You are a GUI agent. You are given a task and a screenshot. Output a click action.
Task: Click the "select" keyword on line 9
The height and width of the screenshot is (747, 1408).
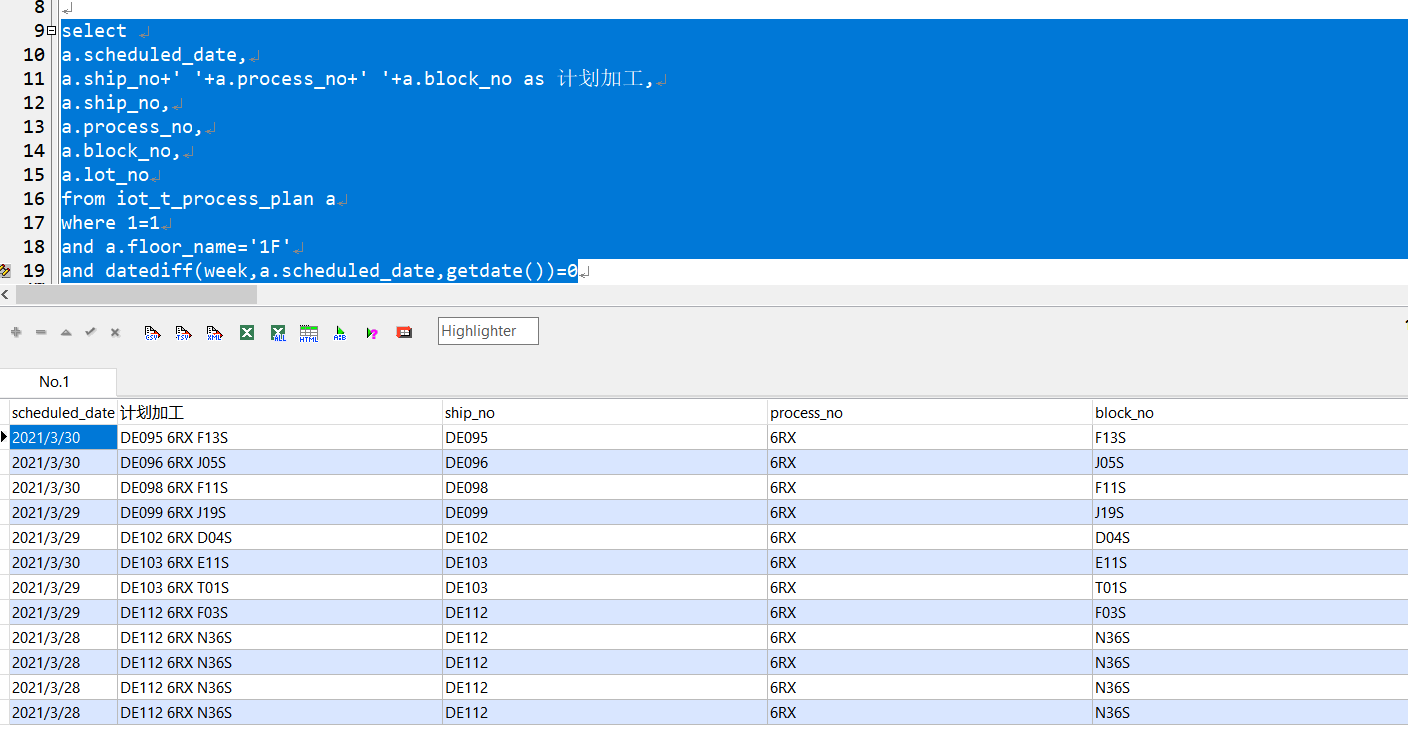pyautogui.click(x=94, y=31)
